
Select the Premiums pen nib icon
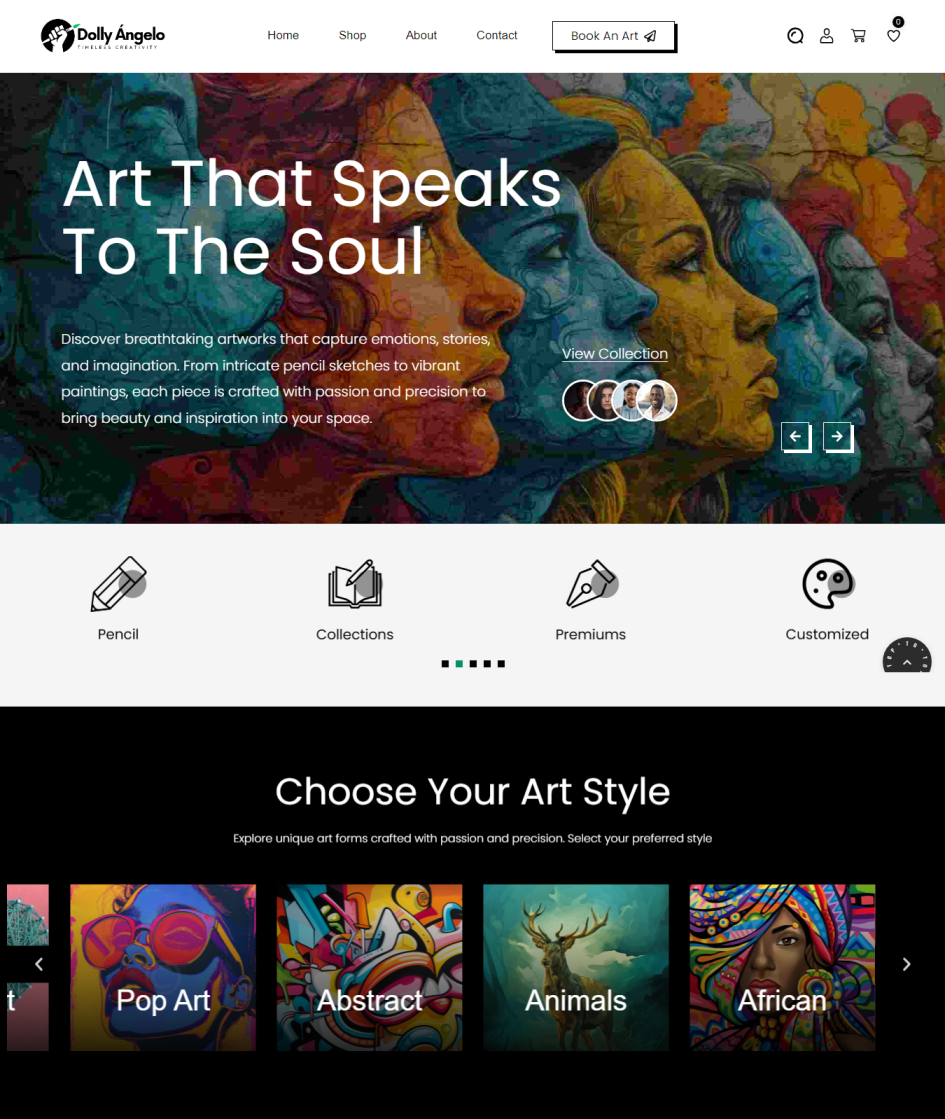point(591,584)
